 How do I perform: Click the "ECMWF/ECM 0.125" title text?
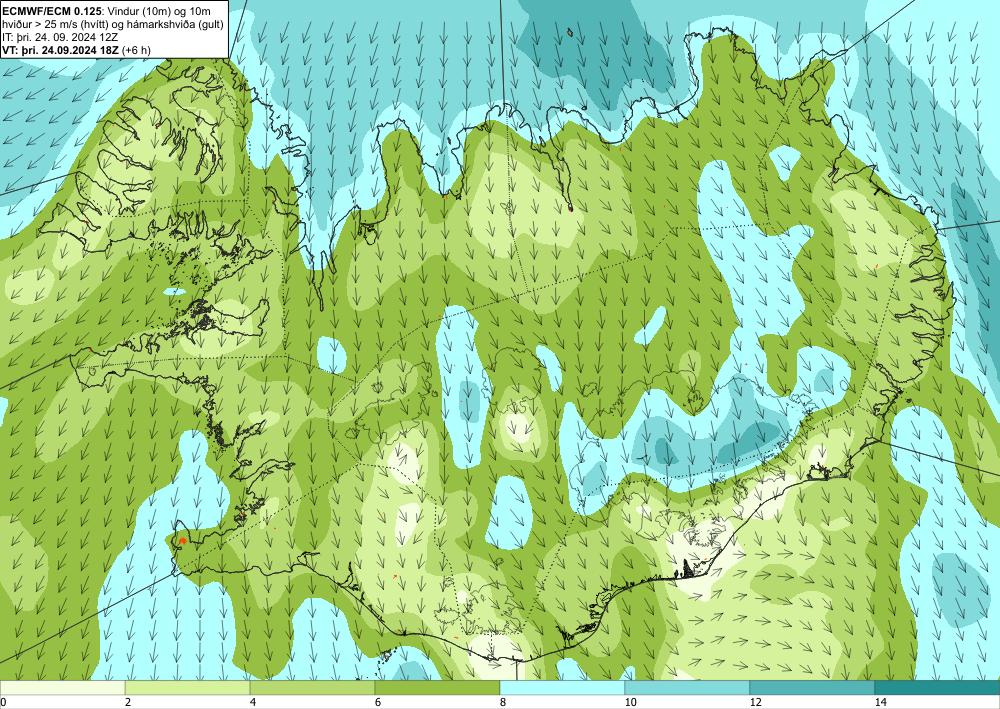coord(54,9)
